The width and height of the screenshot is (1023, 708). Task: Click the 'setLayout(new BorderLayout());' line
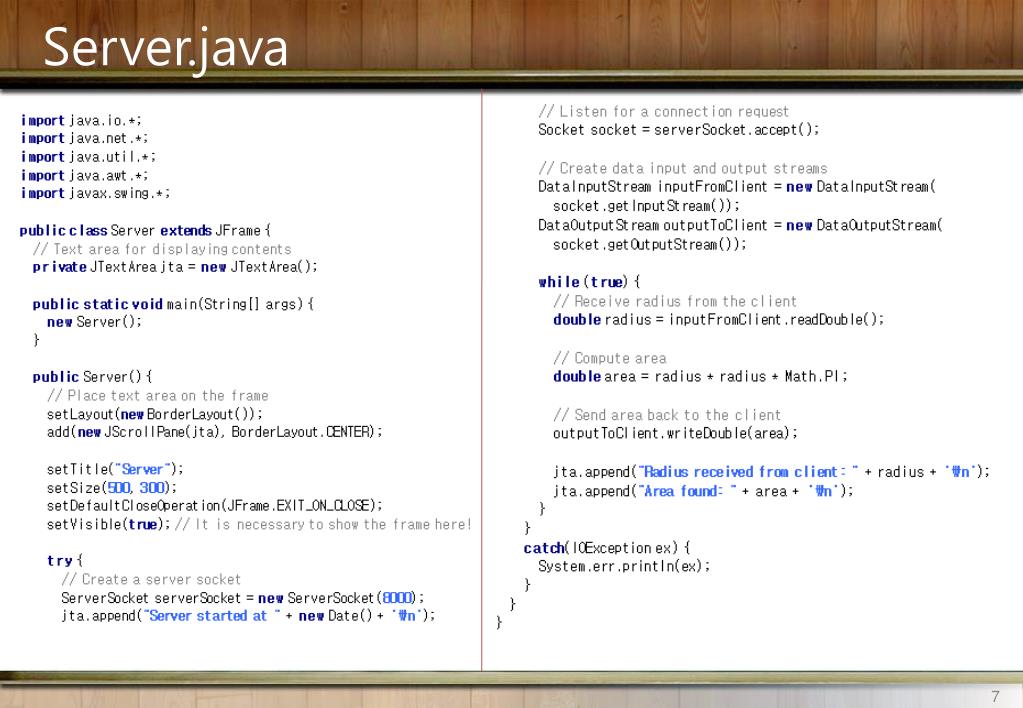click(155, 414)
